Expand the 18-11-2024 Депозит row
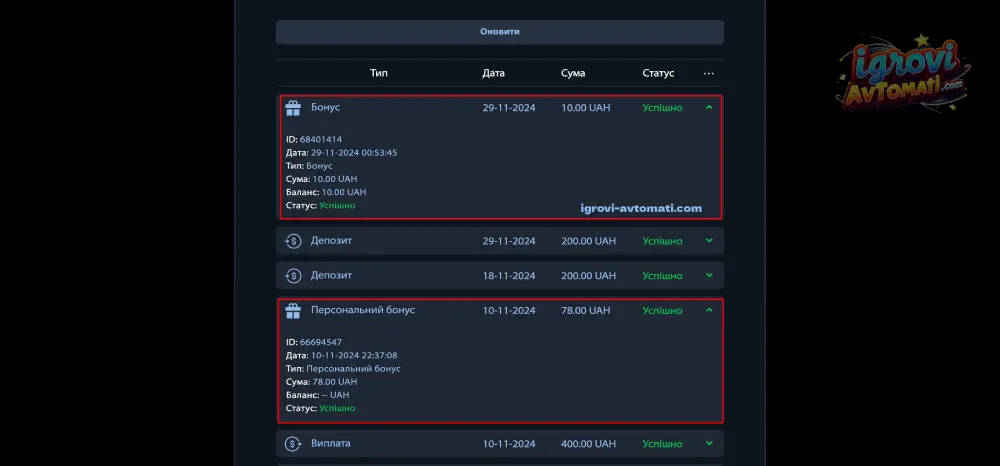Image resolution: width=1000 pixels, height=466 pixels. tap(709, 275)
